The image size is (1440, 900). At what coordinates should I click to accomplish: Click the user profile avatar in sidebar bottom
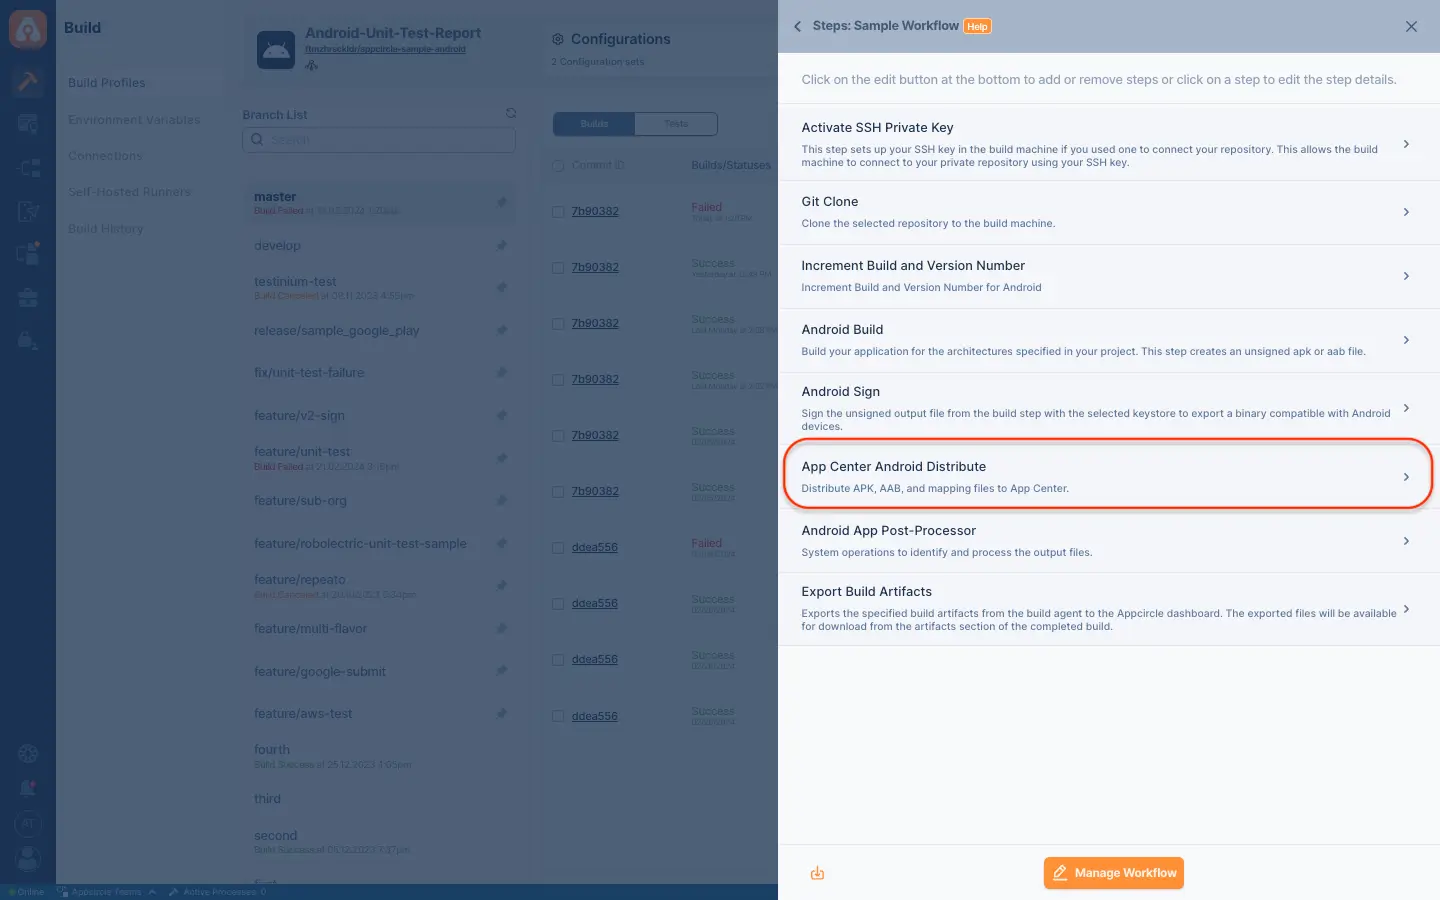tap(28, 858)
